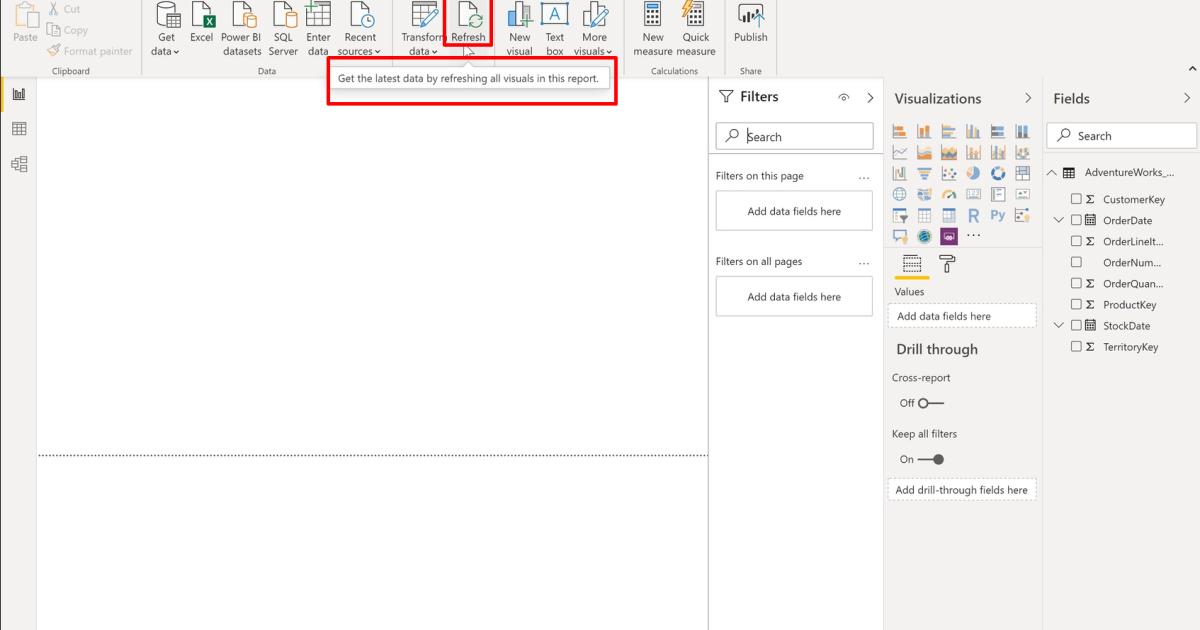Select the donut chart visualization
The height and width of the screenshot is (630, 1200).
pos(997,172)
